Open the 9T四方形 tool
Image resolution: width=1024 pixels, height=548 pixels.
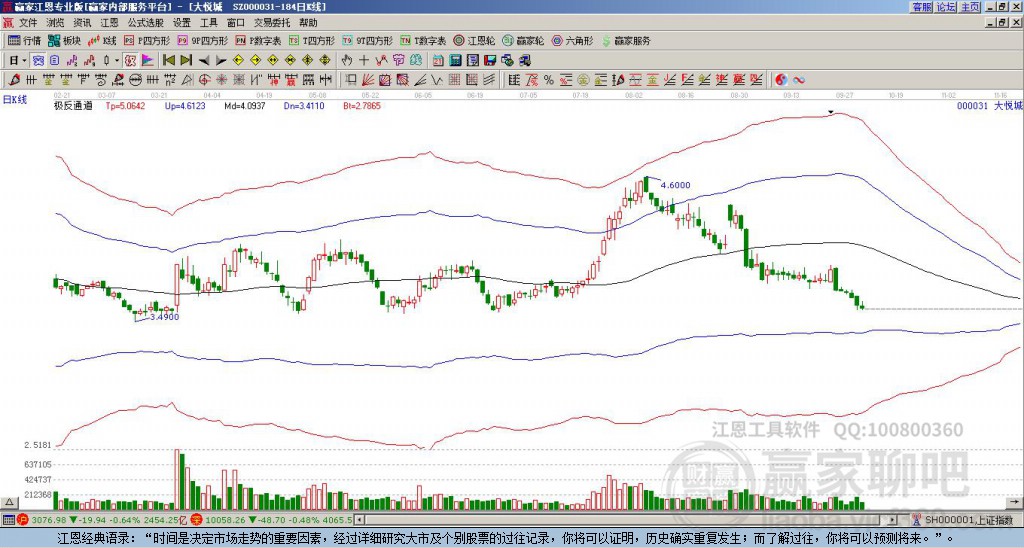pos(368,40)
